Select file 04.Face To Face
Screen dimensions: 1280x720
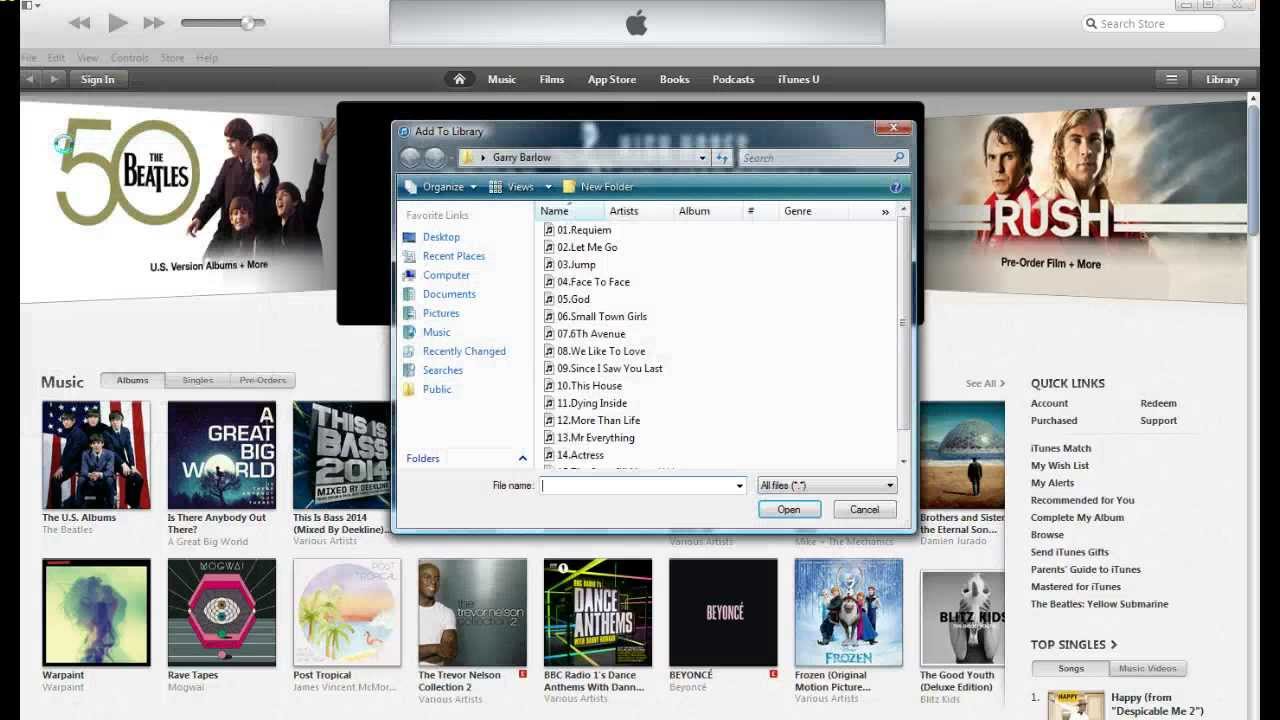(593, 282)
